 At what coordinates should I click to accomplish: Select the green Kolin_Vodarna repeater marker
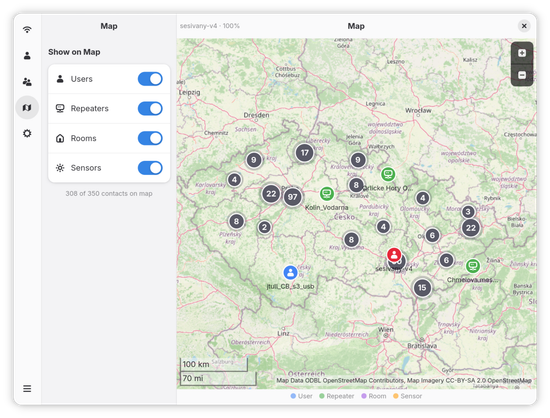click(x=327, y=193)
